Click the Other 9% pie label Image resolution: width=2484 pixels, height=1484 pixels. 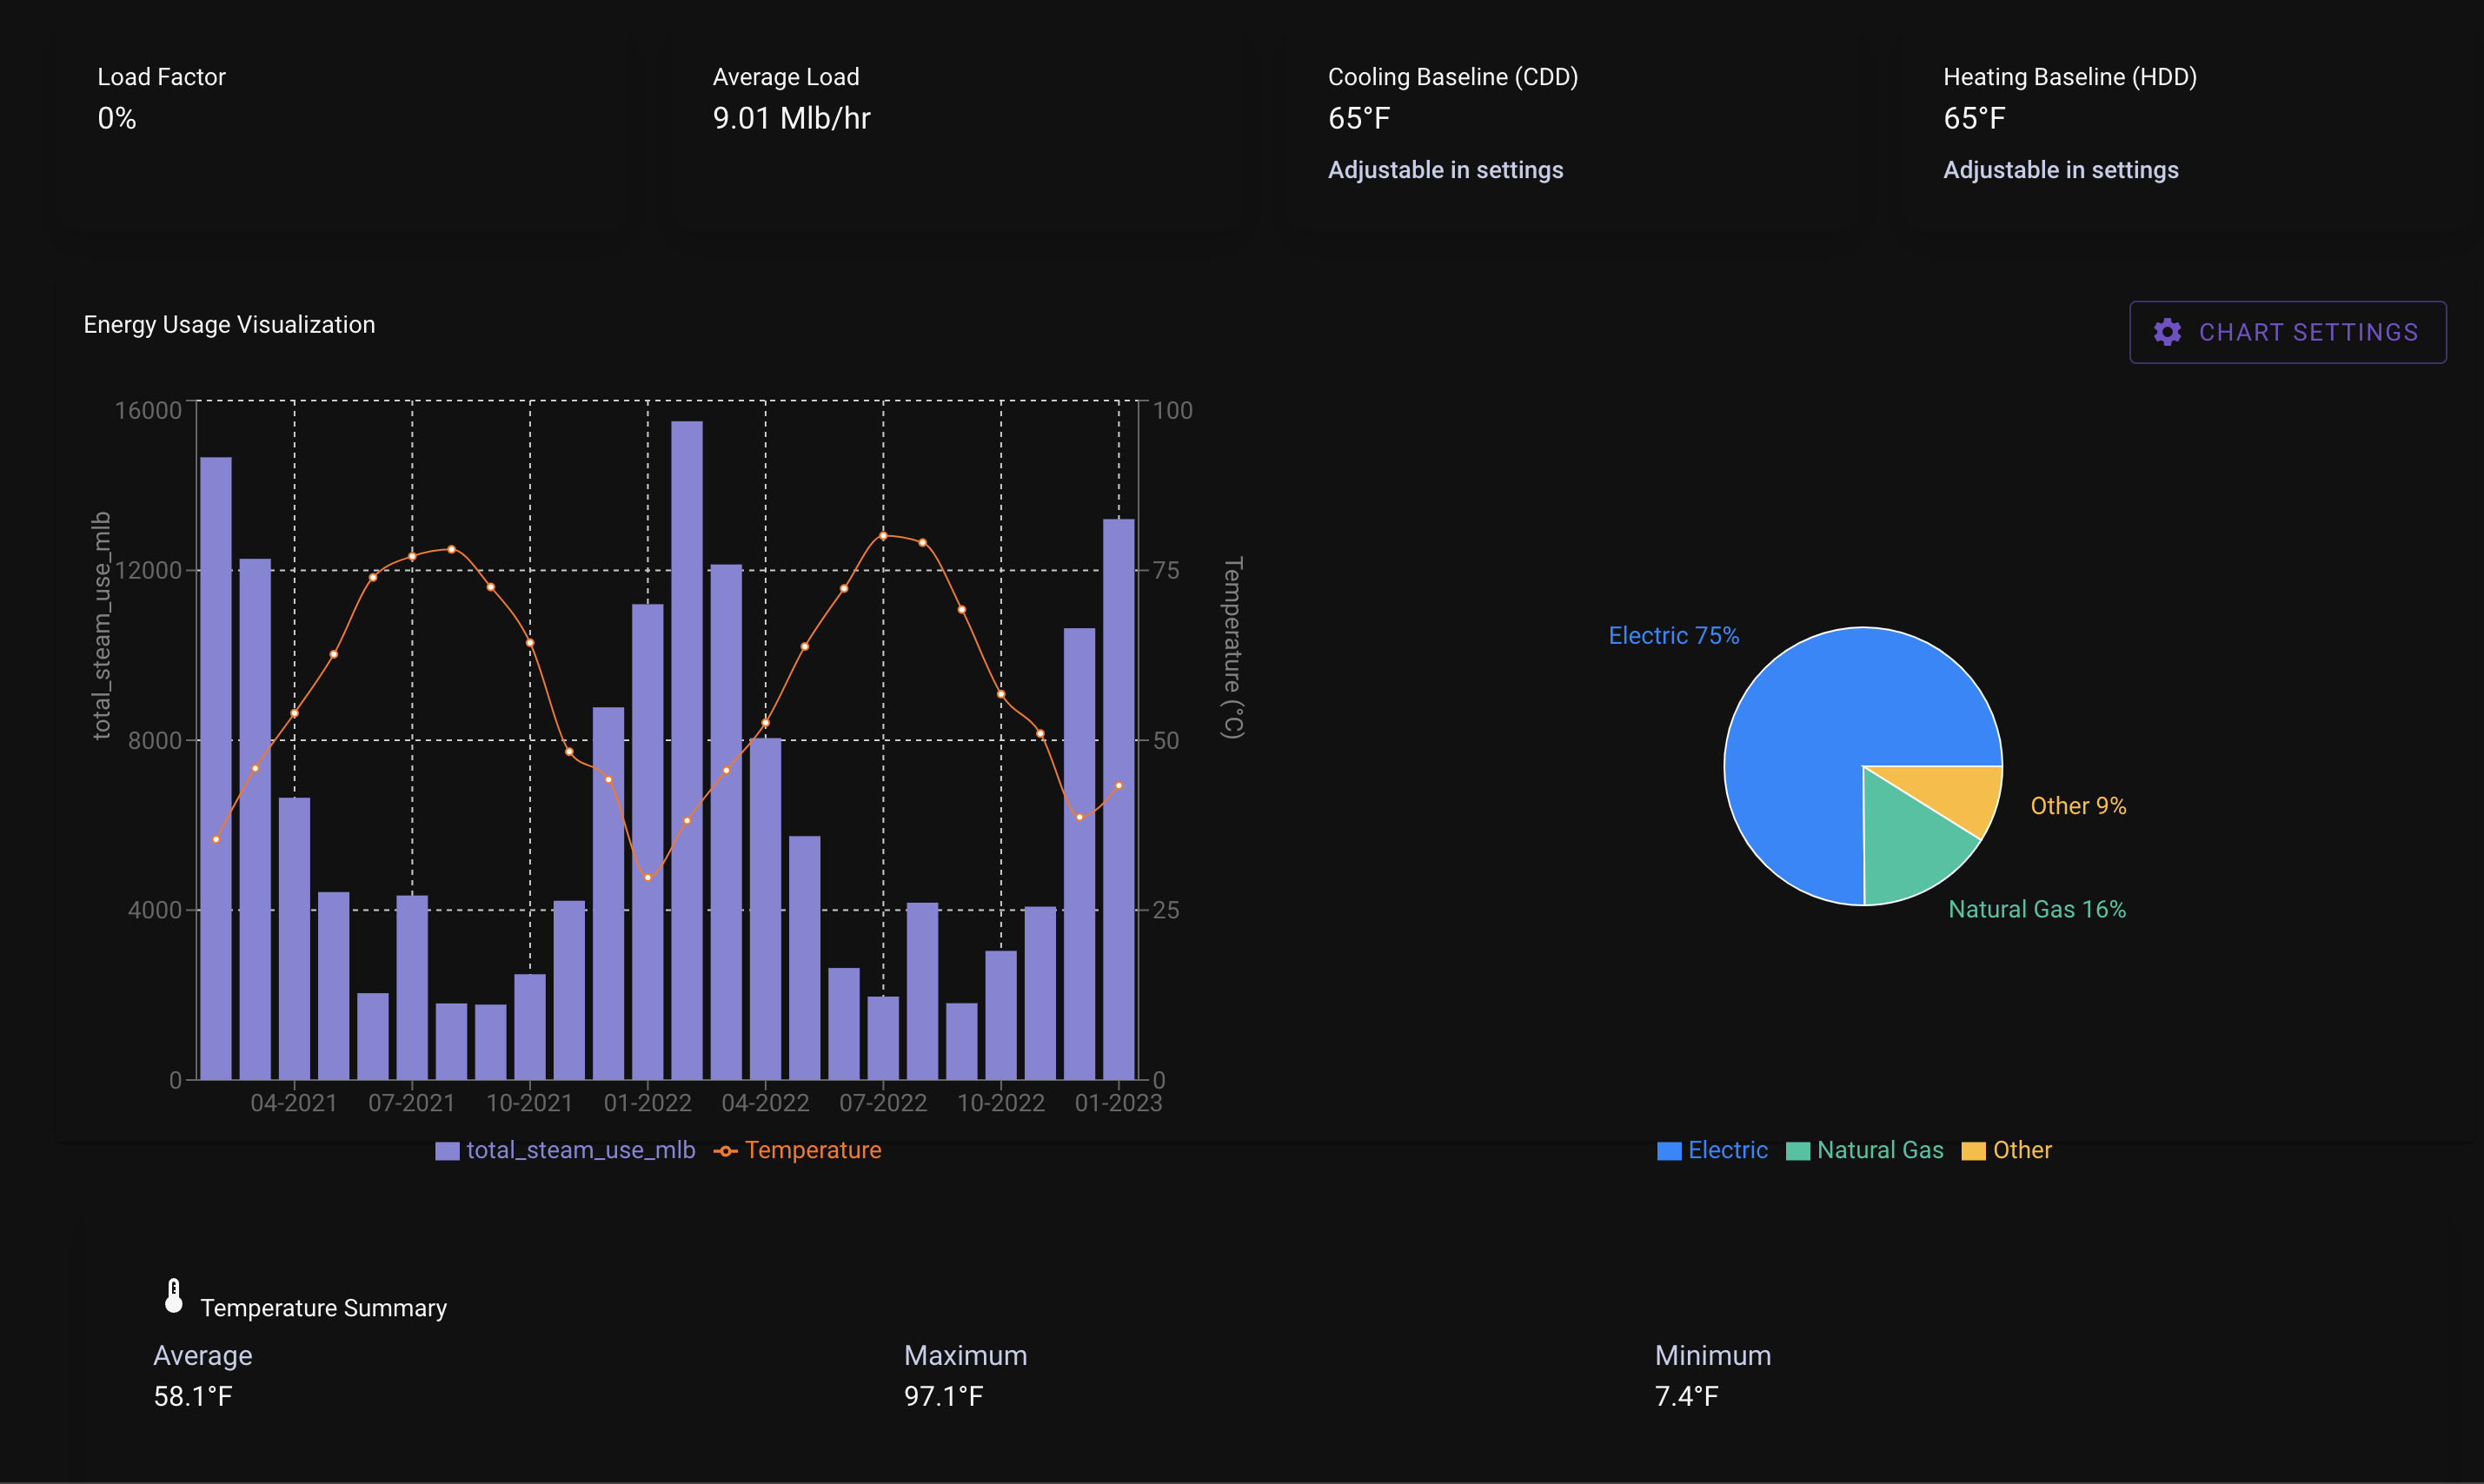pyautogui.click(x=2078, y=806)
